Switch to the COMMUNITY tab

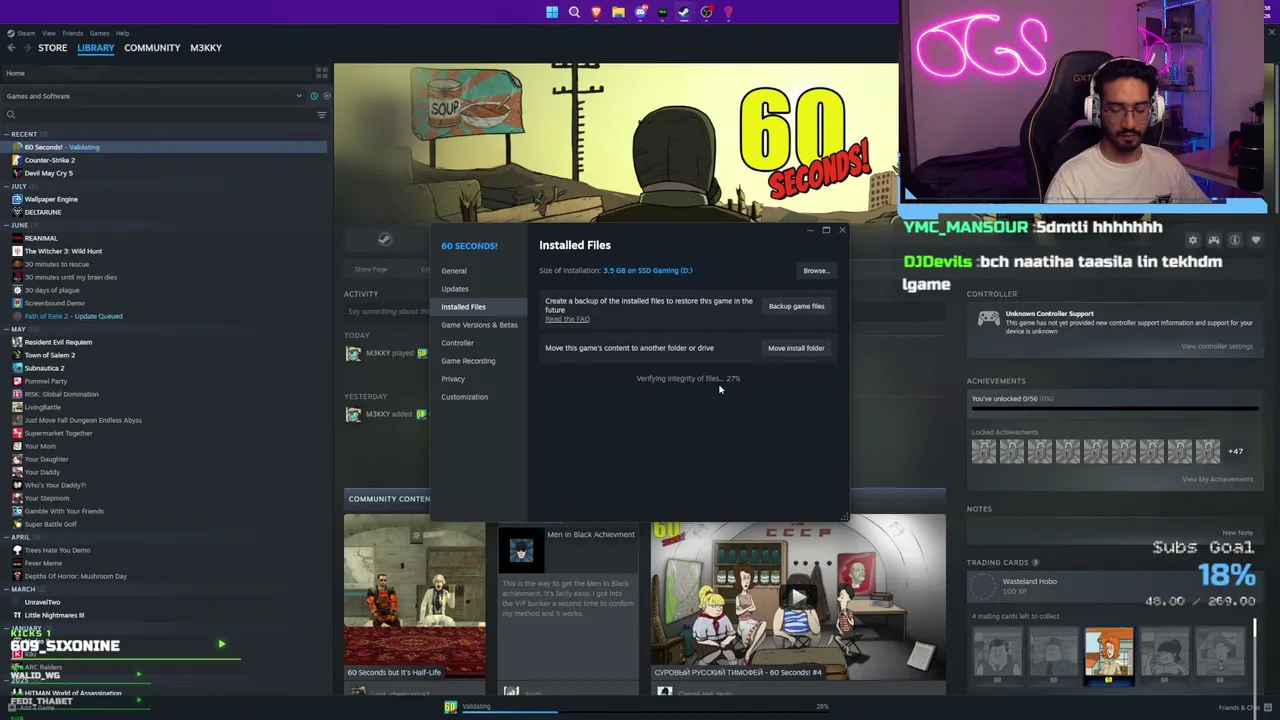(x=152, y=48)
